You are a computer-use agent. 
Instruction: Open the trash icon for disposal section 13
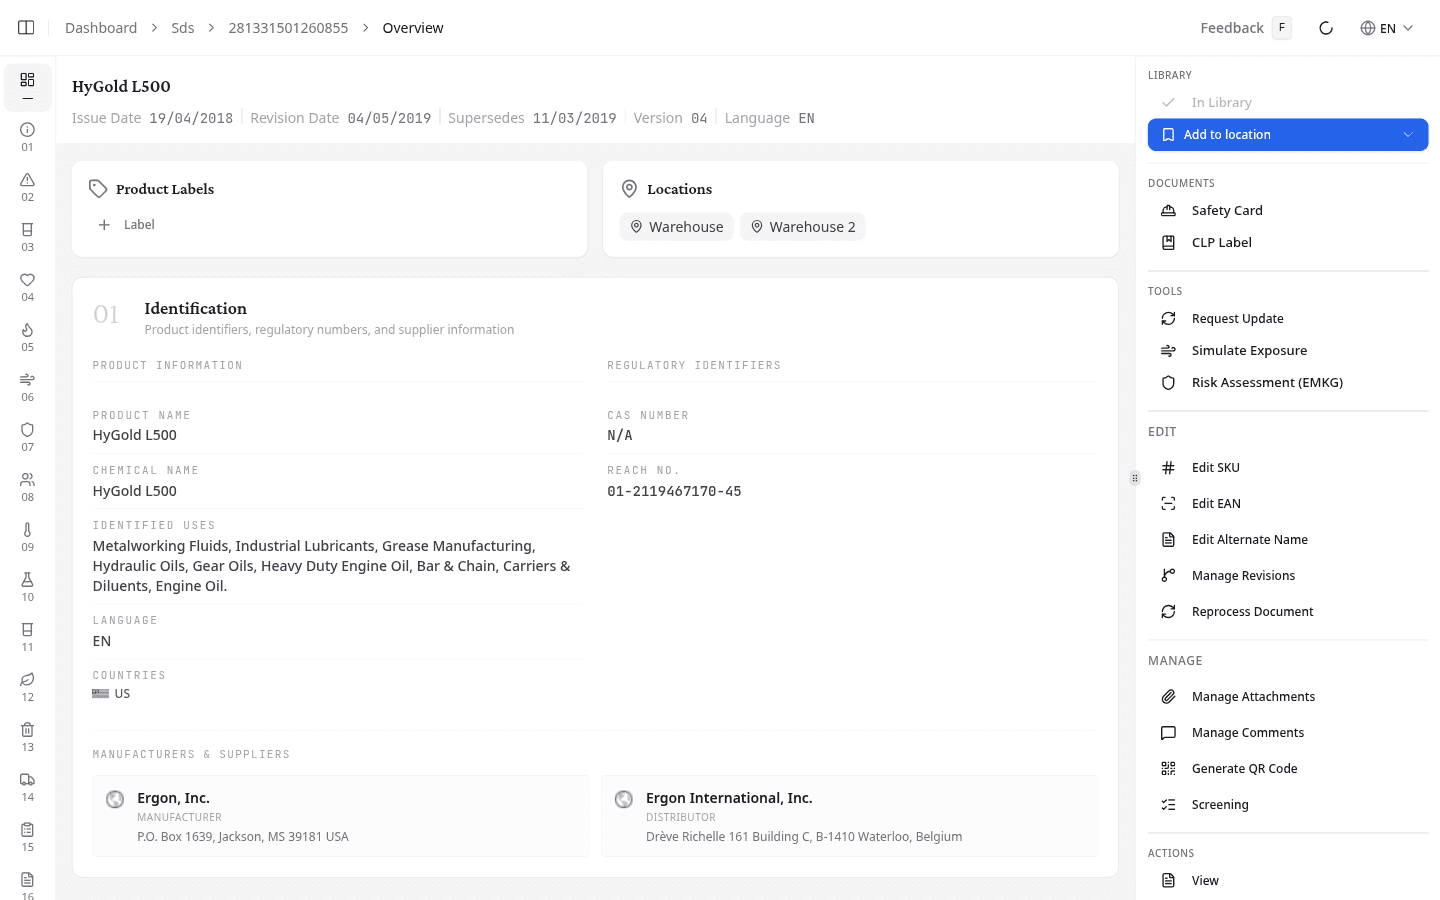tap(27, 730)
